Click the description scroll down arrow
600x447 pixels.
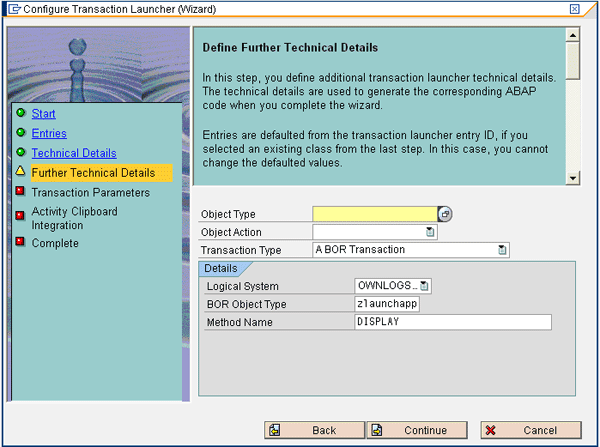(572, 178)
